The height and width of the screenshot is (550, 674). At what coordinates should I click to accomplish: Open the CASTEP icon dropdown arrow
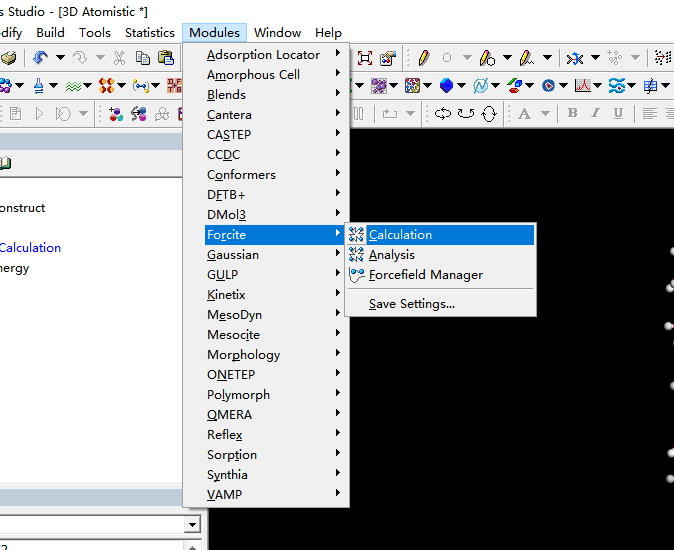(87, 86)
